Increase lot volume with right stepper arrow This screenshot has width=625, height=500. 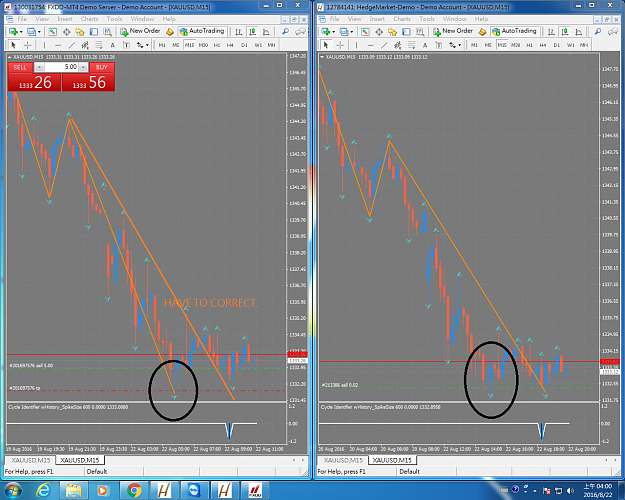click(x=83, y=67)
